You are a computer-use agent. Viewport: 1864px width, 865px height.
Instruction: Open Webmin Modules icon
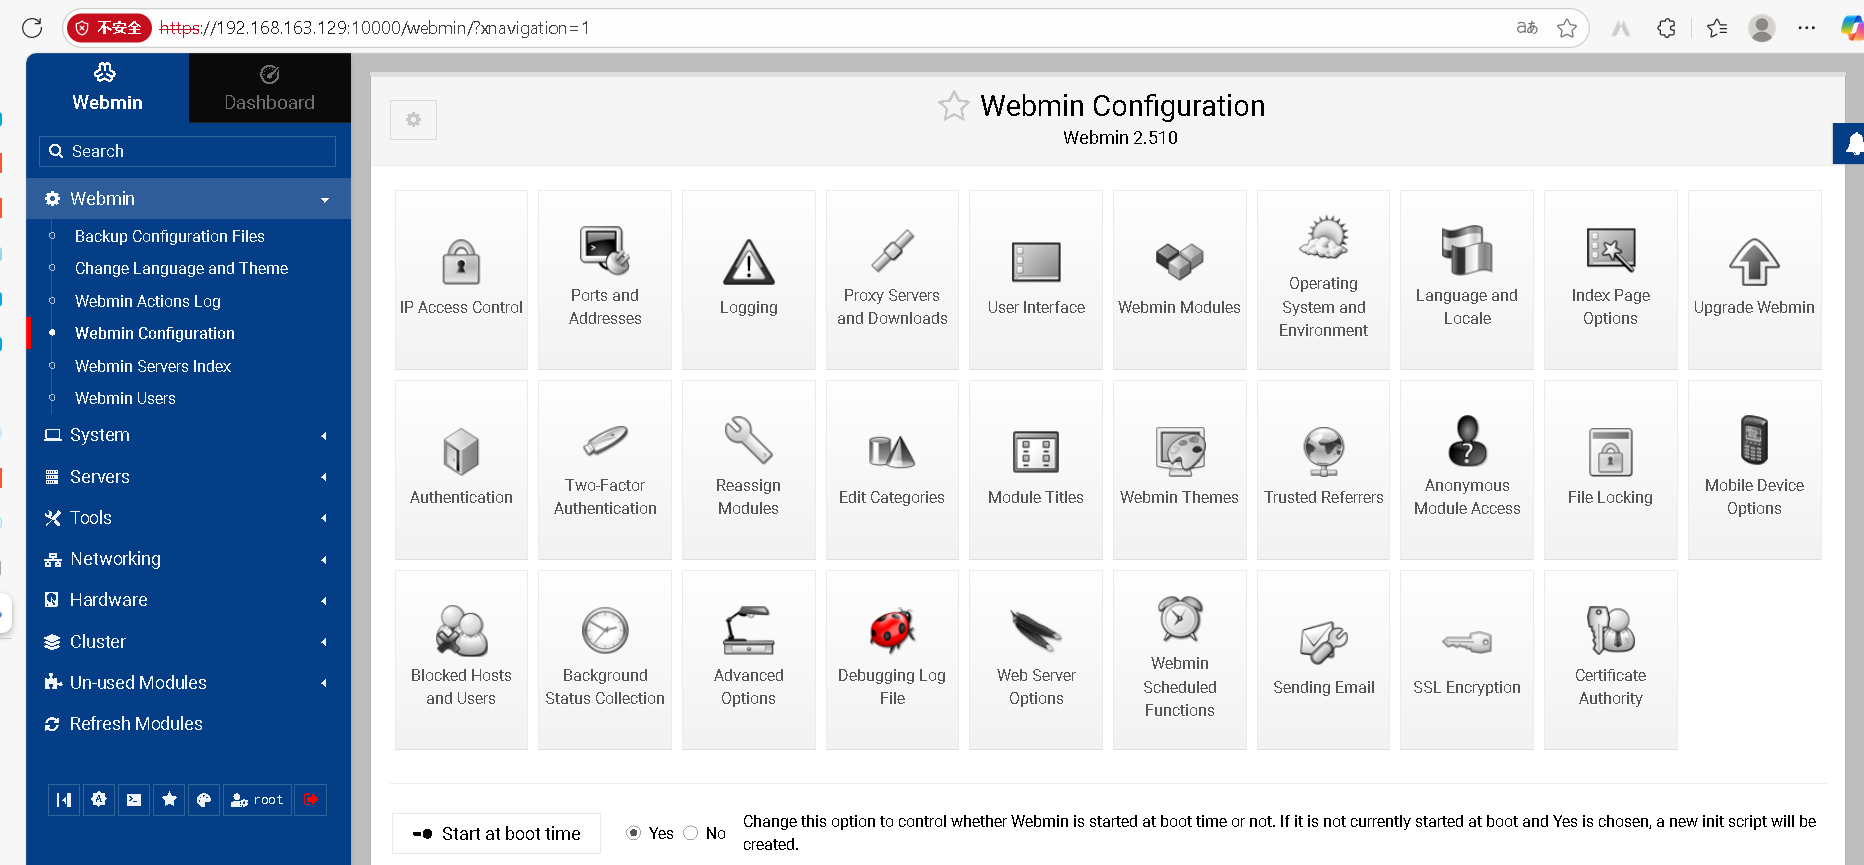(x=1179, y=280)
